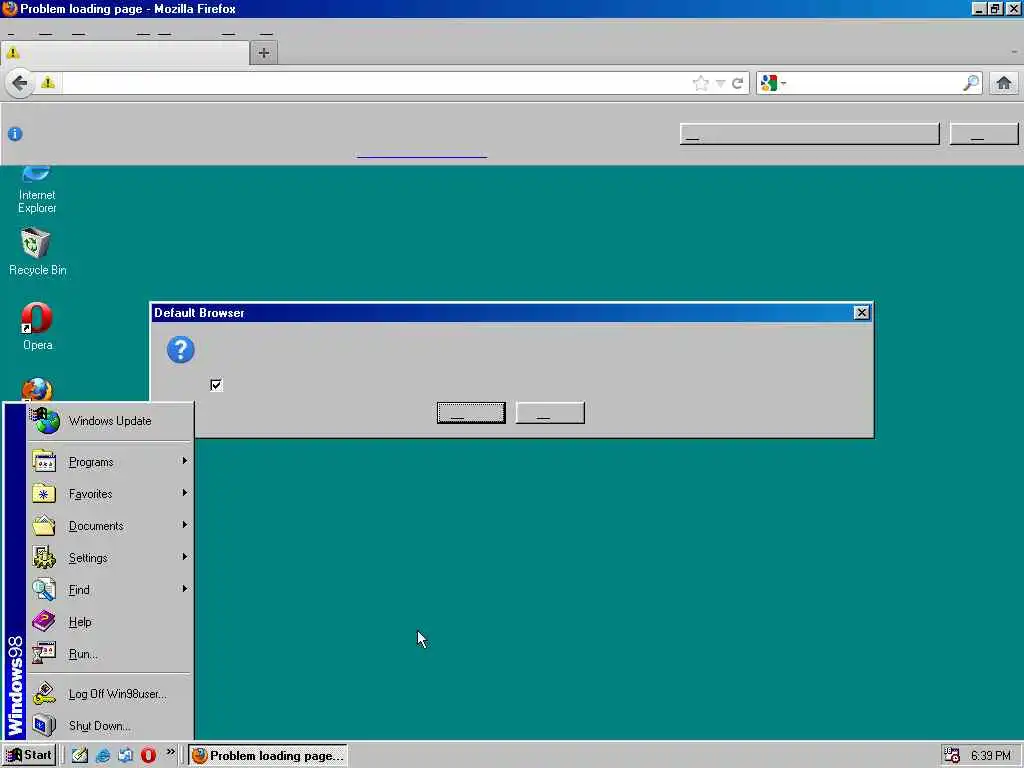This screenshot has width=1024, height=768.
Task: Open the Google search engine selector
Action: [773, 83]
